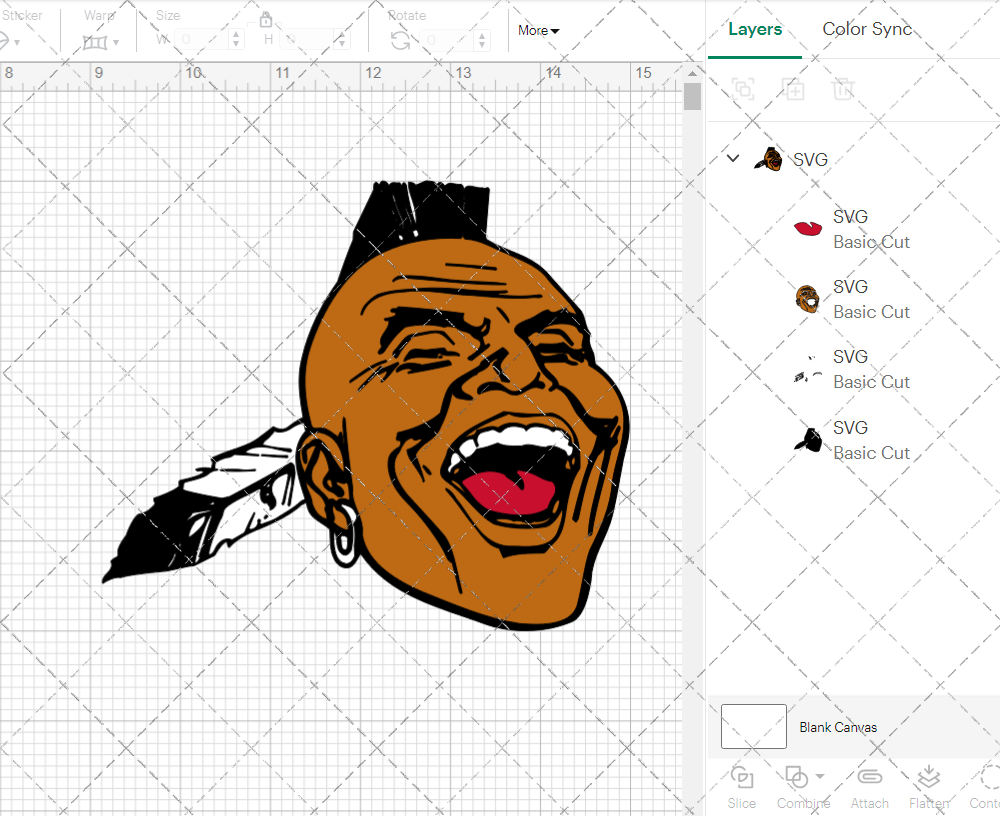Viewport: 1000px width, 816px height.
Task: Click the Flatten tool icon
Action: (x=929, y=777)
